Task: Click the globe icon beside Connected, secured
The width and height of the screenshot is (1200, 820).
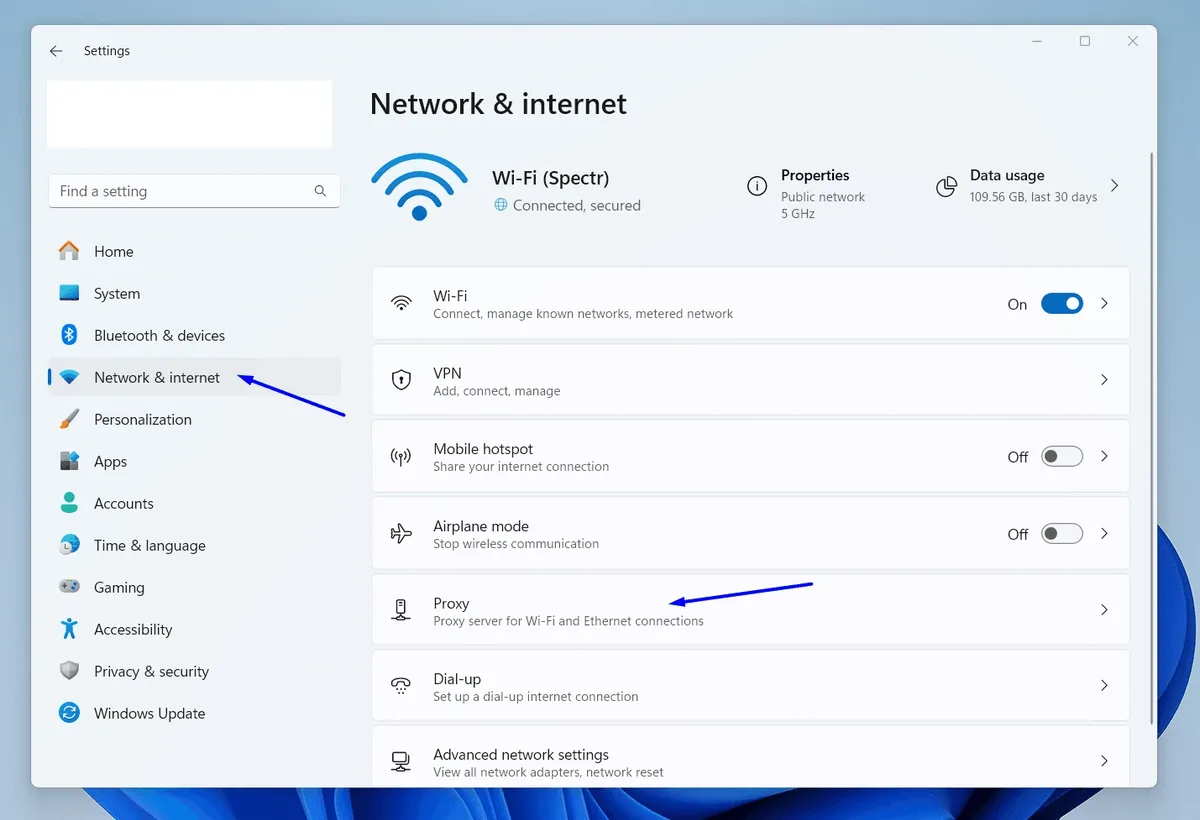Action: point(501,205)
